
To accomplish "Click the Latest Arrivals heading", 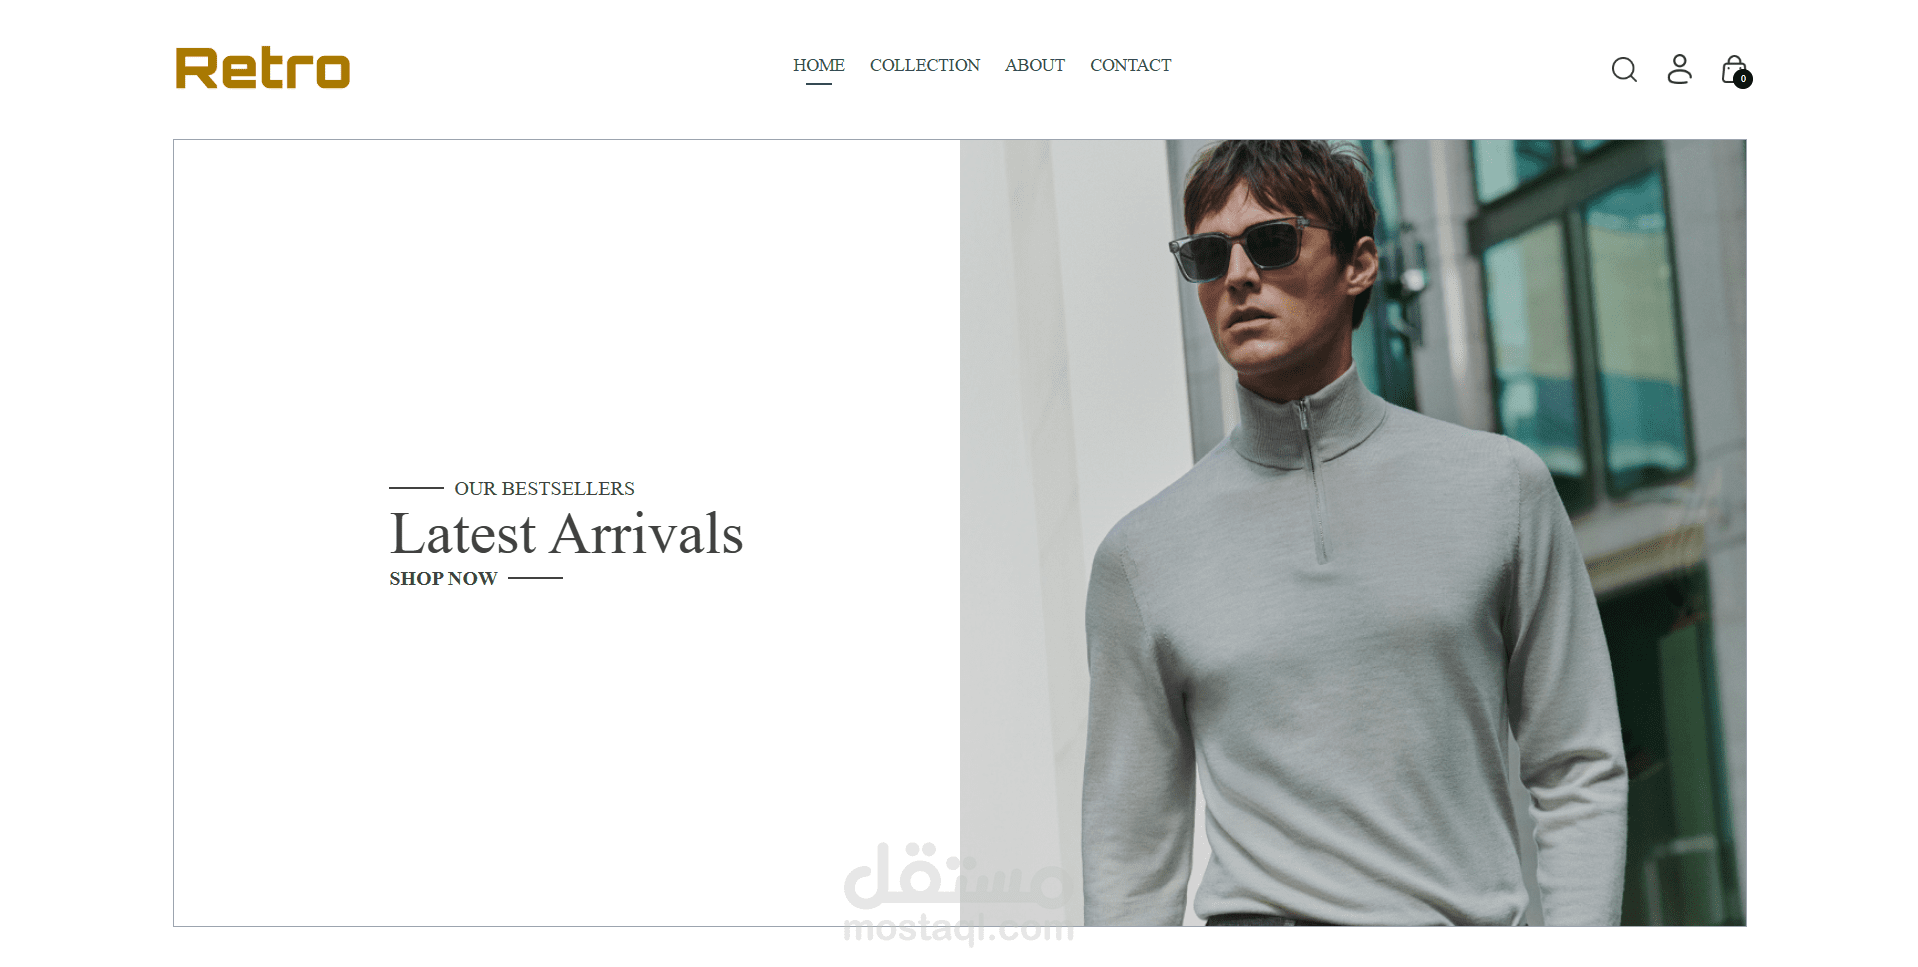I will point(566,533).
